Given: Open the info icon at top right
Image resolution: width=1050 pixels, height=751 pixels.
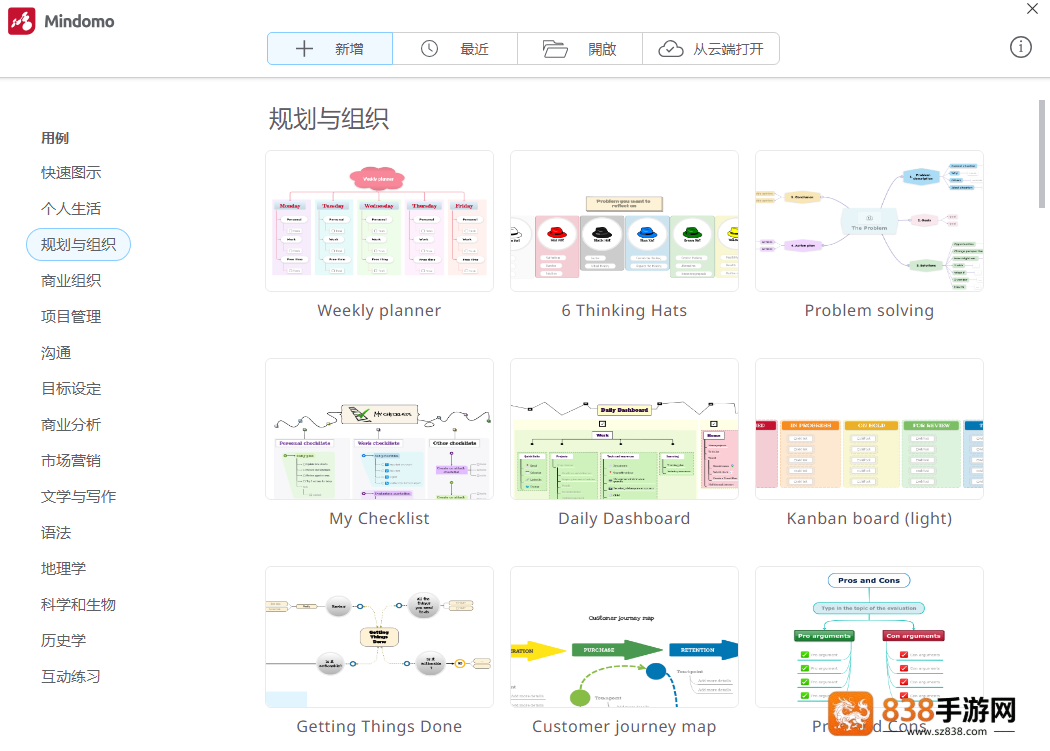Looking at the screenshot, I should tap(1021, 47).
